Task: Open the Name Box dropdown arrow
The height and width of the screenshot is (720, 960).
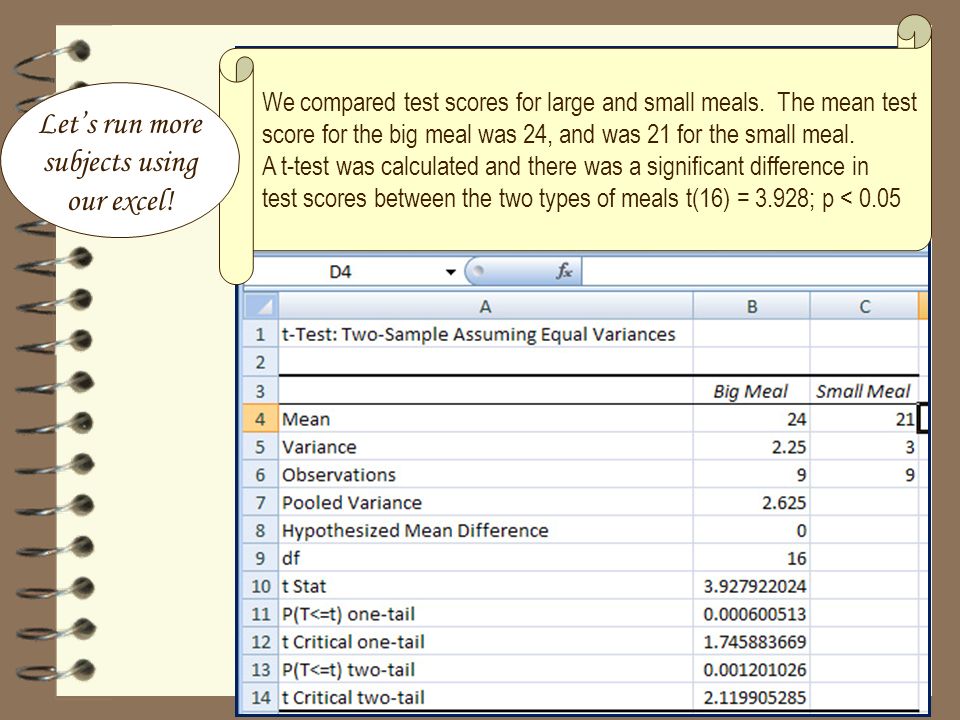Action: [451, 272]
